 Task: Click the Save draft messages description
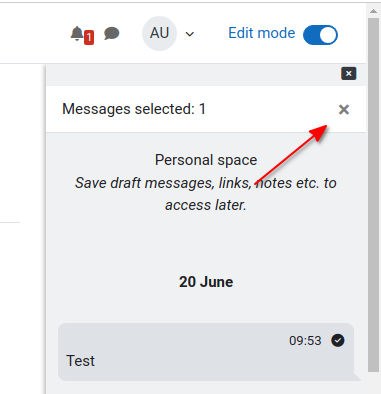point(206,194)
